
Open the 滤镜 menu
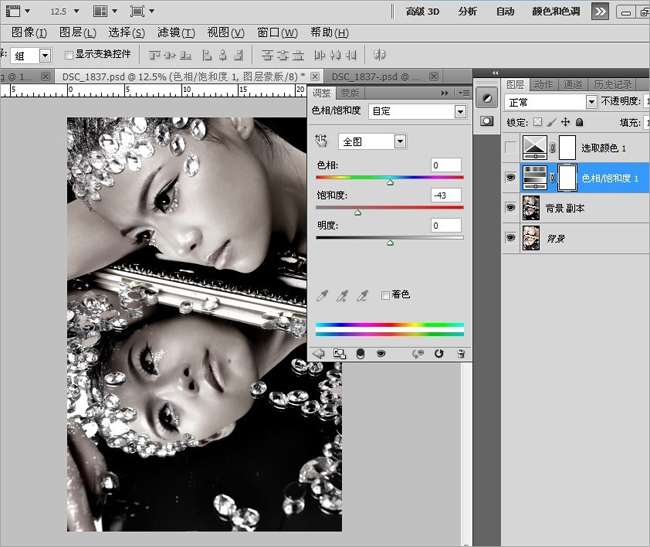point(176,33)
